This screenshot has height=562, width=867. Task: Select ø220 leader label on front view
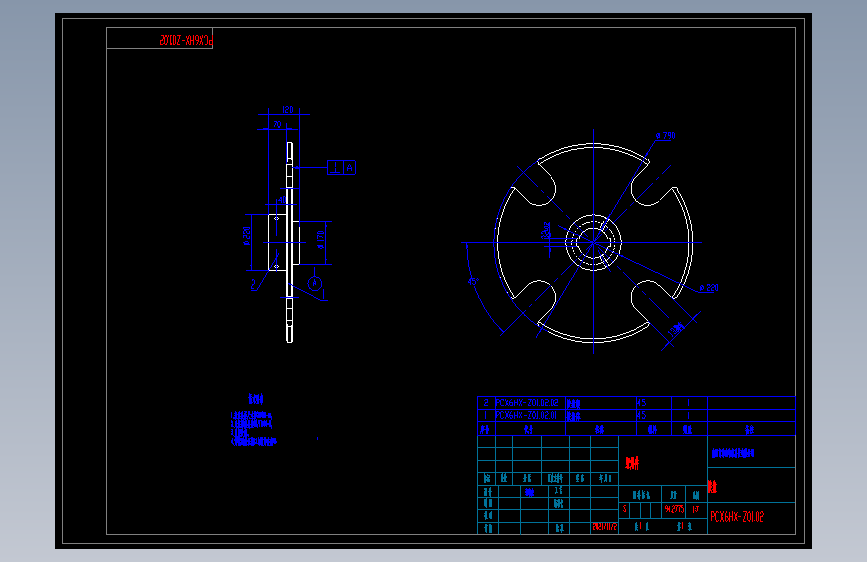[709, 288]
